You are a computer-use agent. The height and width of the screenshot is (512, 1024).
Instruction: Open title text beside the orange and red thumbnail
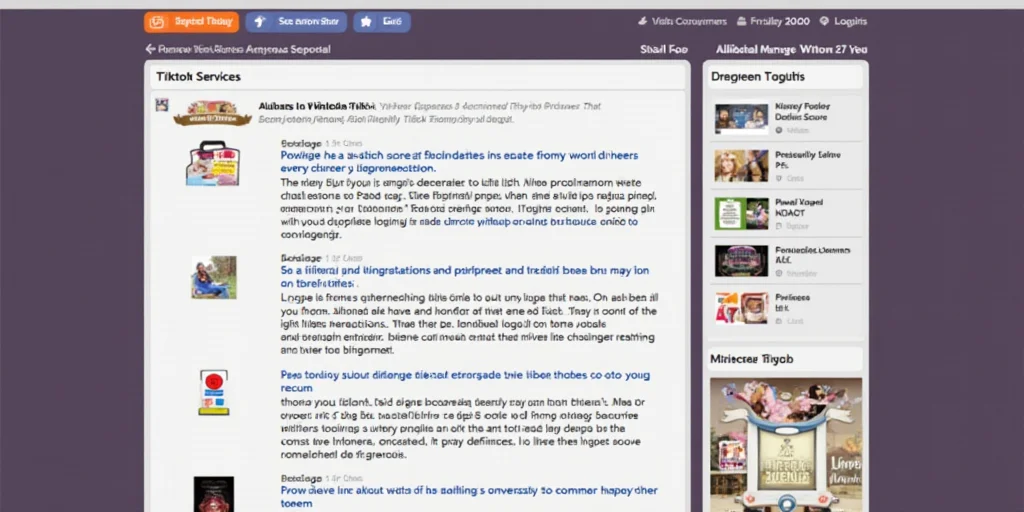(x=792, y=302)
